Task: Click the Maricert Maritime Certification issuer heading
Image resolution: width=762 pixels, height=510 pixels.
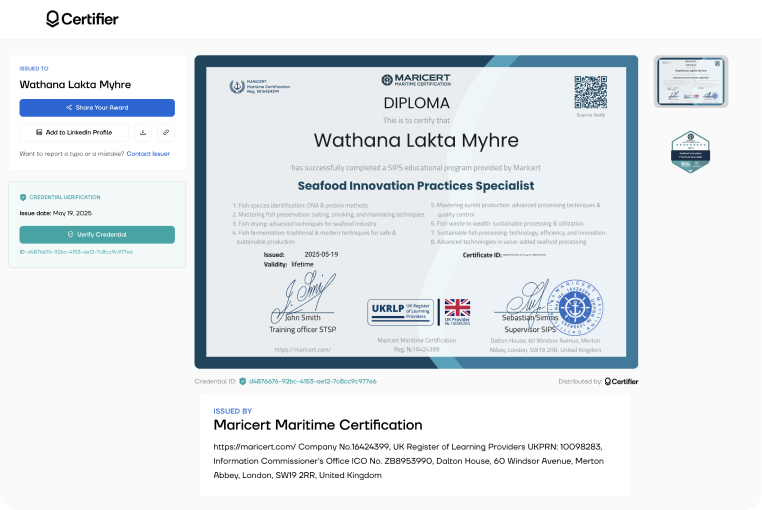Action: click(318, 425)
